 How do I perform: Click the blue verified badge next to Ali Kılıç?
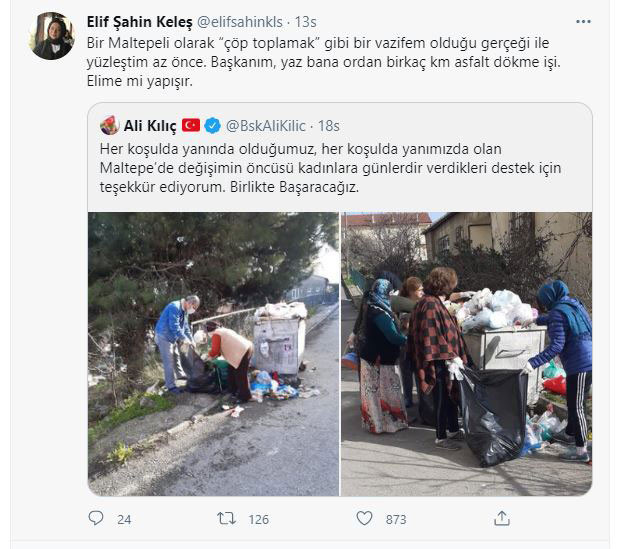tap(213, 126)
